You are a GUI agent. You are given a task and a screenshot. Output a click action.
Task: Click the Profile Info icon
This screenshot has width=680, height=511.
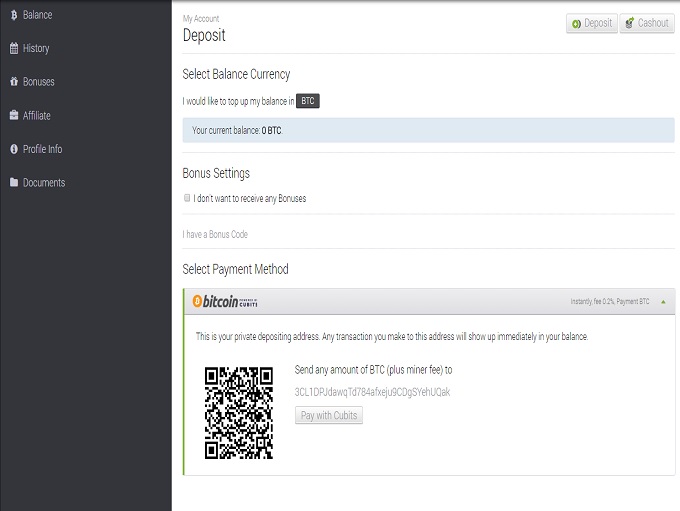tap(14, 149)
